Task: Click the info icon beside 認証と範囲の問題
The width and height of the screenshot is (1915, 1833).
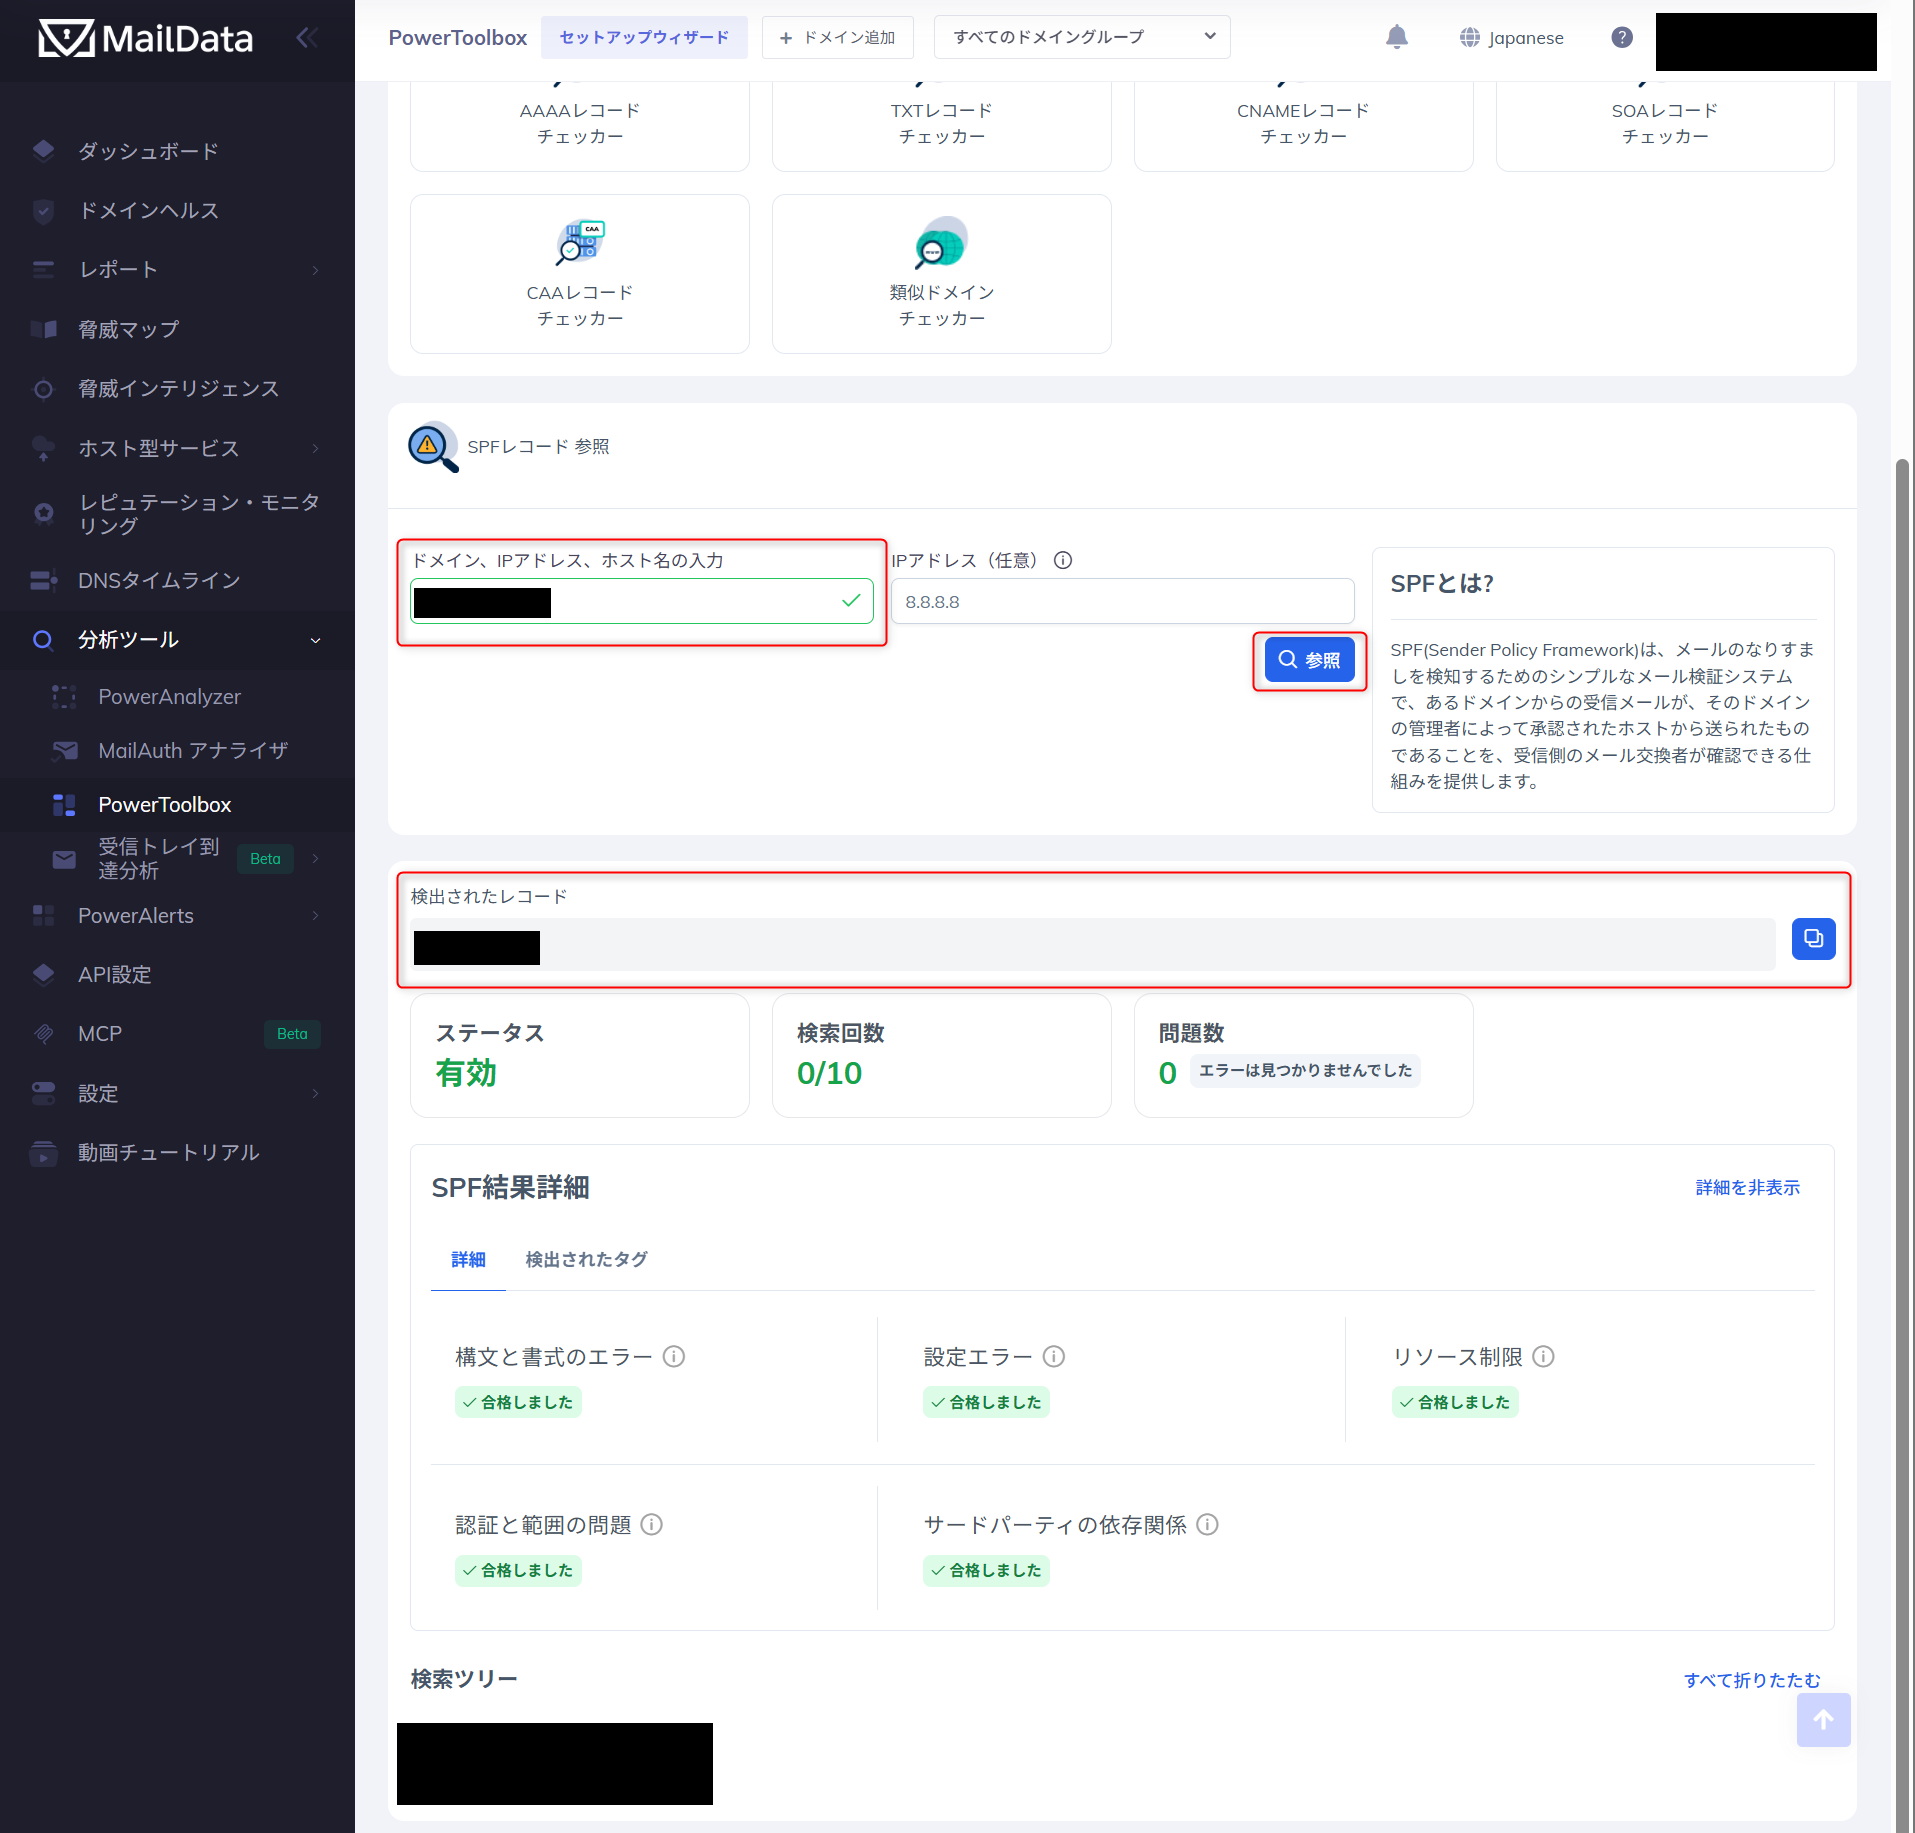Action: click(x=652, y=1525)
